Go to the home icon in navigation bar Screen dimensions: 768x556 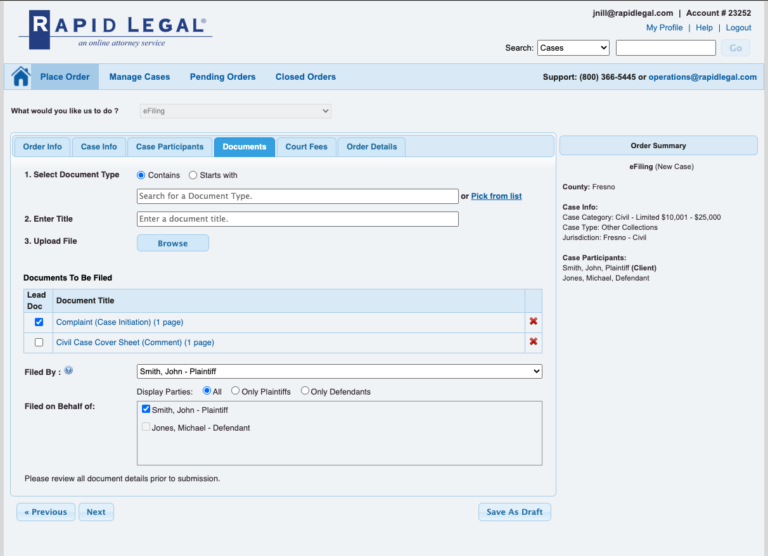[x=21, y=76]
